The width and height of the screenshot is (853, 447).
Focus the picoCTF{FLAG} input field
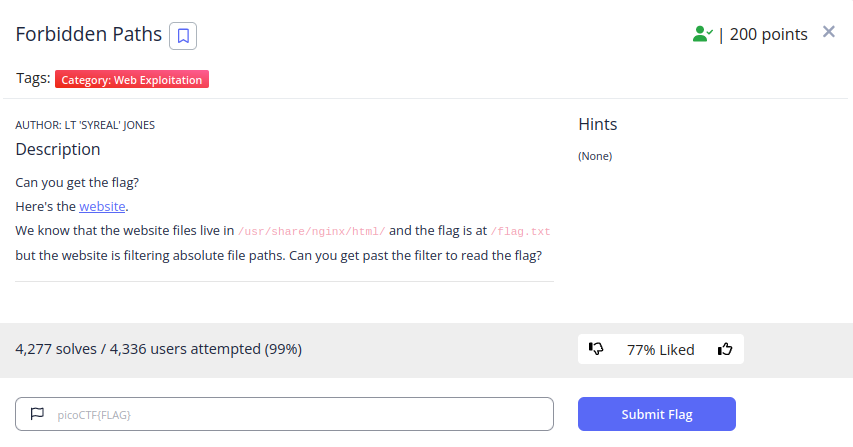pyautogui.click(x=285, y=414)
